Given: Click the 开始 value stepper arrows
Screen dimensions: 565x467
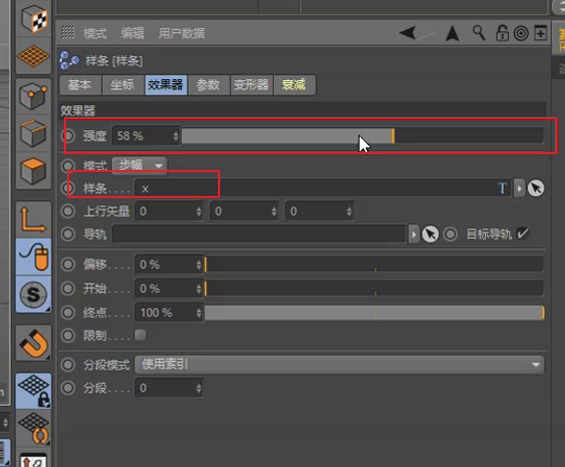Looking at the screenshot, I should (199, 289).
